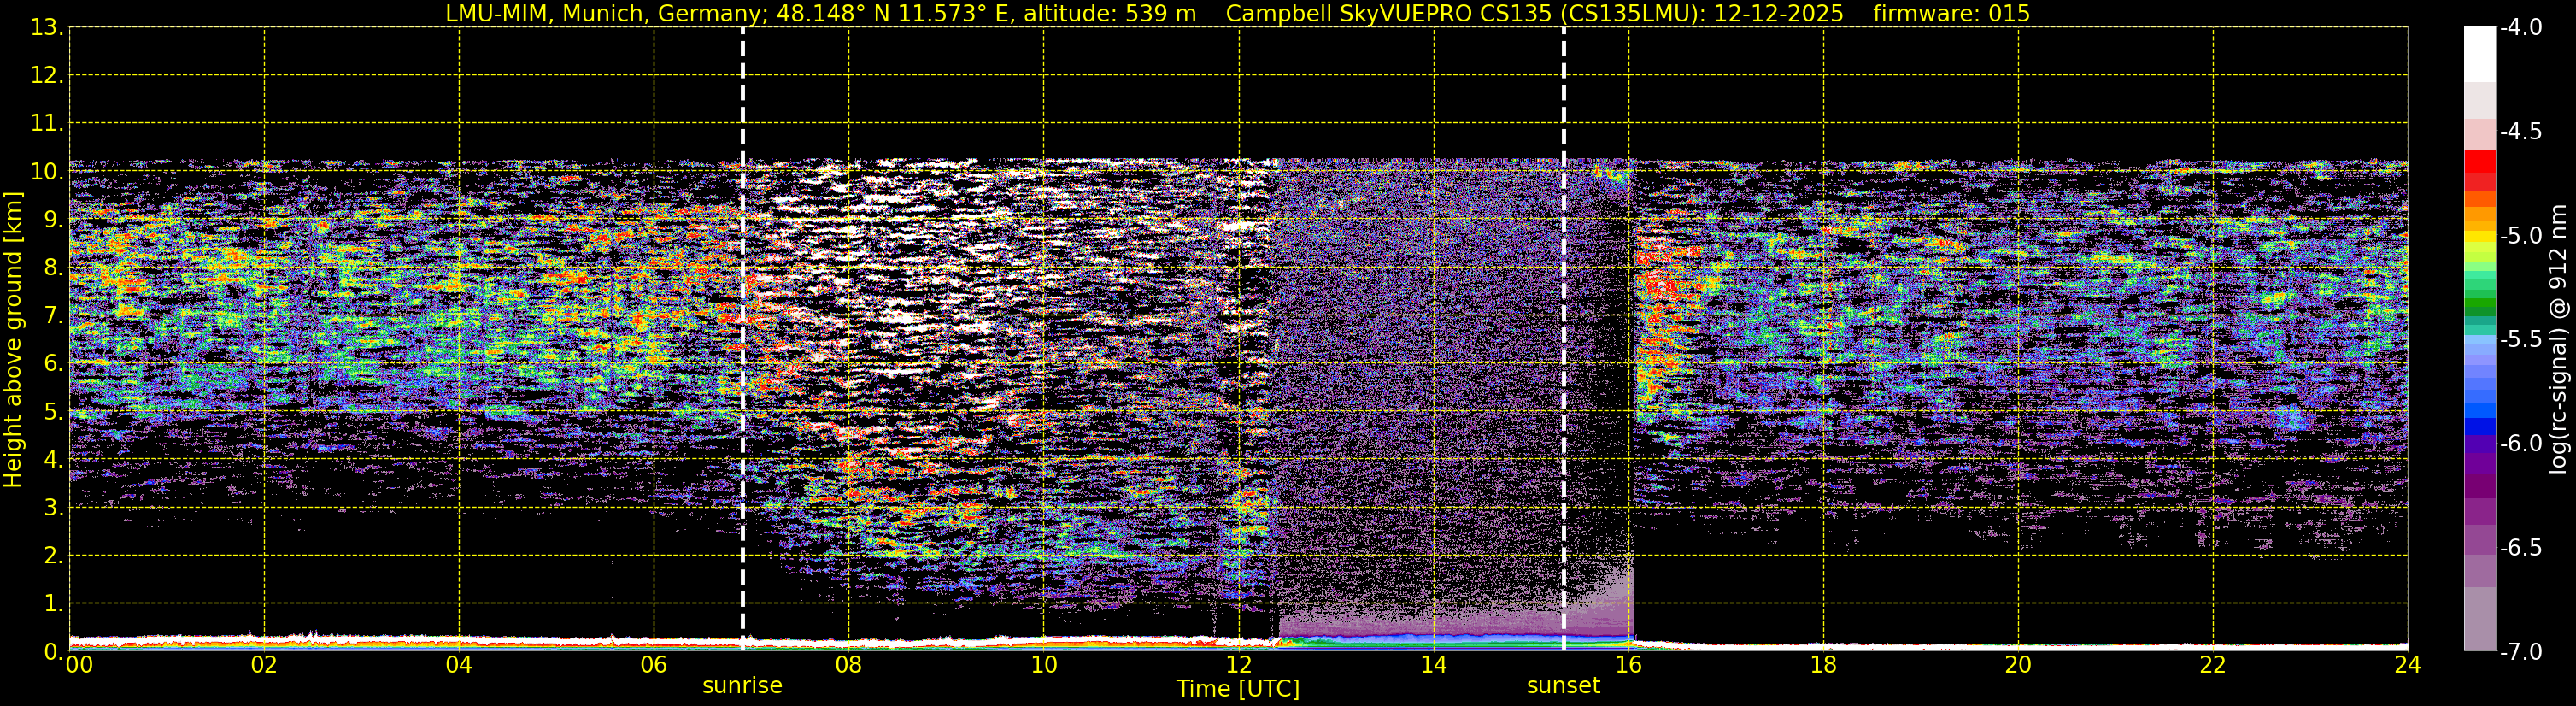Click the "12" time axis tick label
Viewport: 2576px width, 706px height.
1239,665
